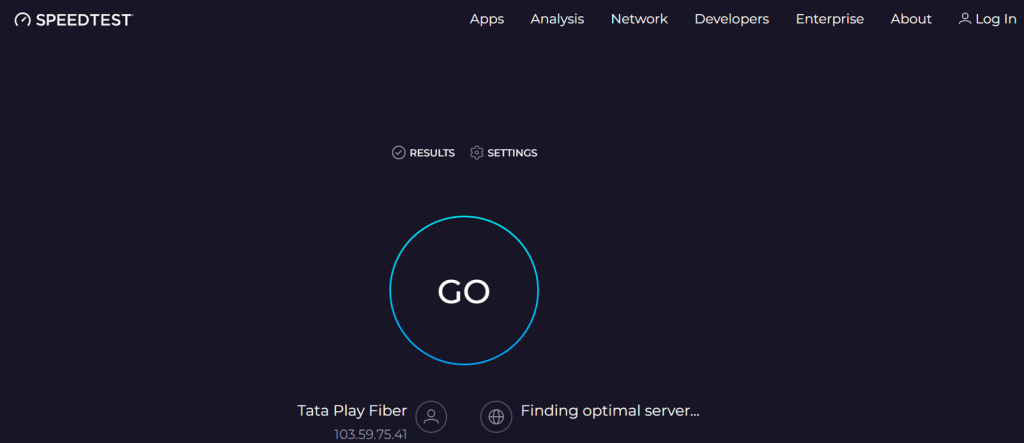
Task: Click the SPEEDTEST wordmark in the header
Action: pos(84,20)
